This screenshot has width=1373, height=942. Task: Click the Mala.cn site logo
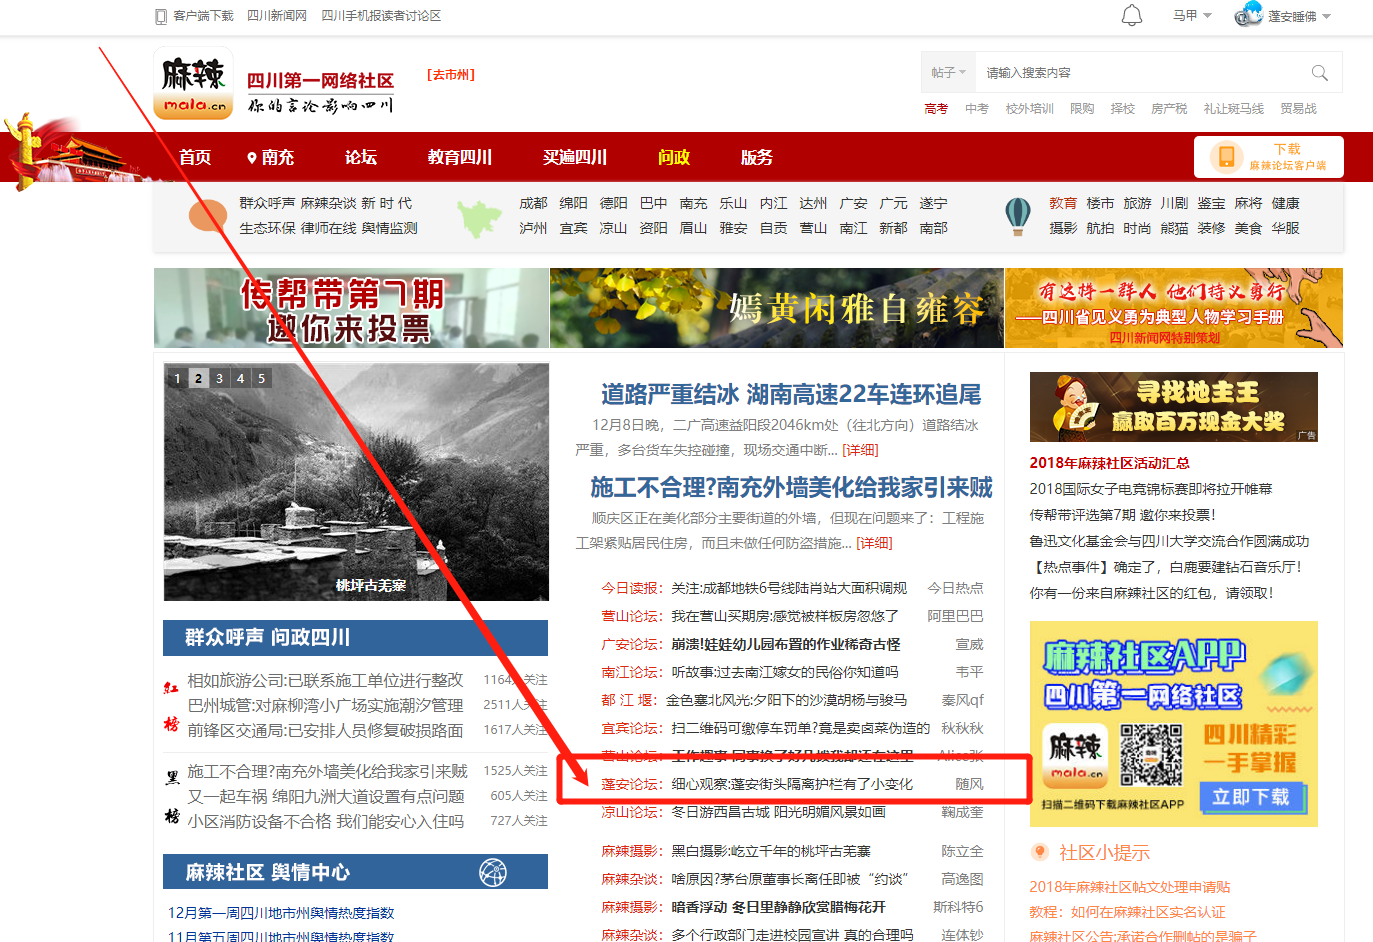click(x=193, y=83)
